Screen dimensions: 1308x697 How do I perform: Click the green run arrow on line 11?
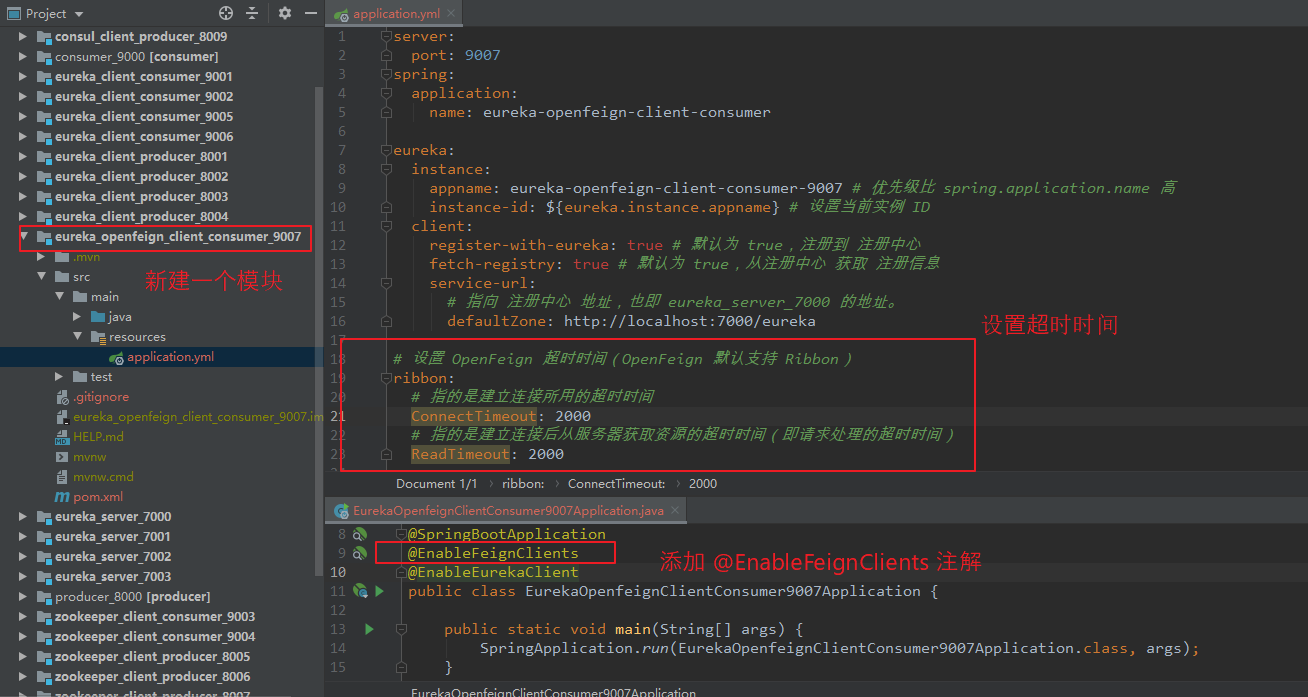click(x=379, y=591)
